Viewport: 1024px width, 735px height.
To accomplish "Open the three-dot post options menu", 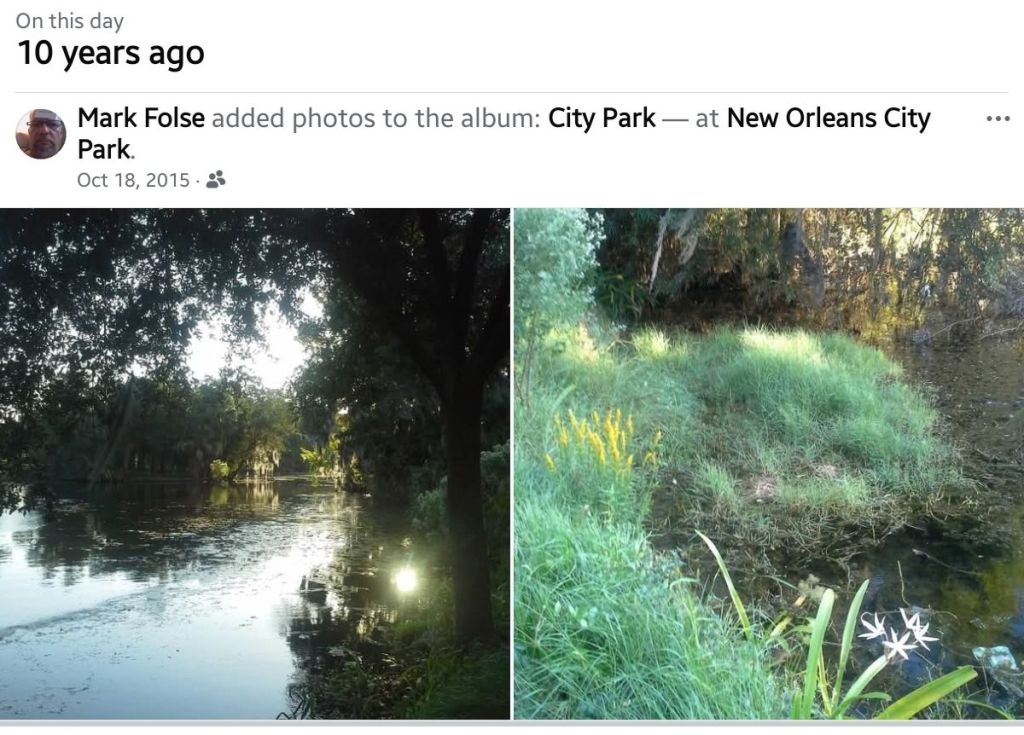I will pos(997,119).
